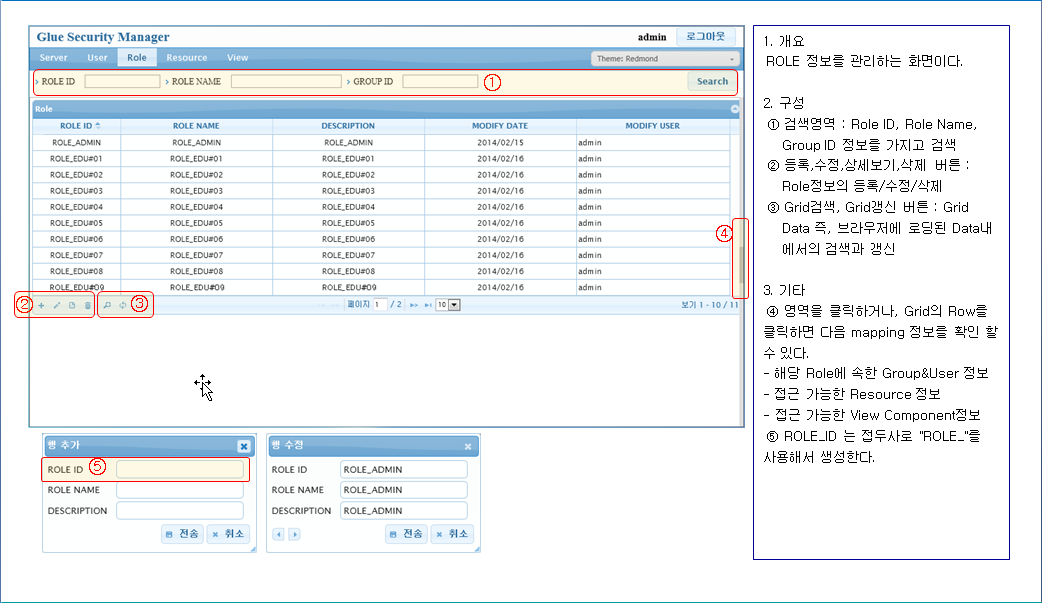Click the grid search magnifier icon
This screenshot has height=603, width=1042.
pyautogui.click(x=108, y=304)
